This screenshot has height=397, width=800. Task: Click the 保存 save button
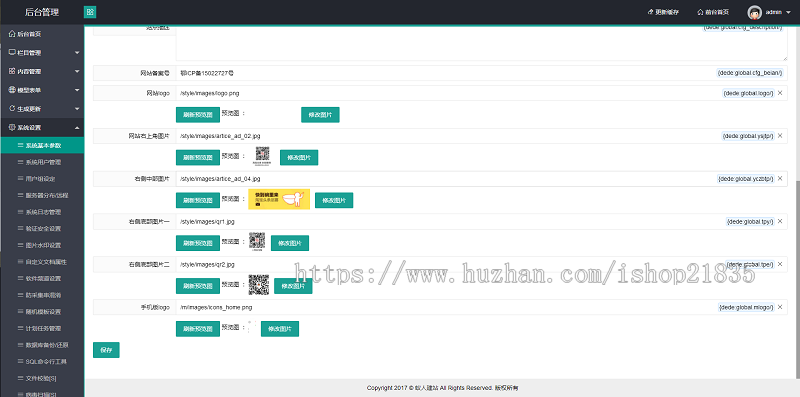pos(106,350)
